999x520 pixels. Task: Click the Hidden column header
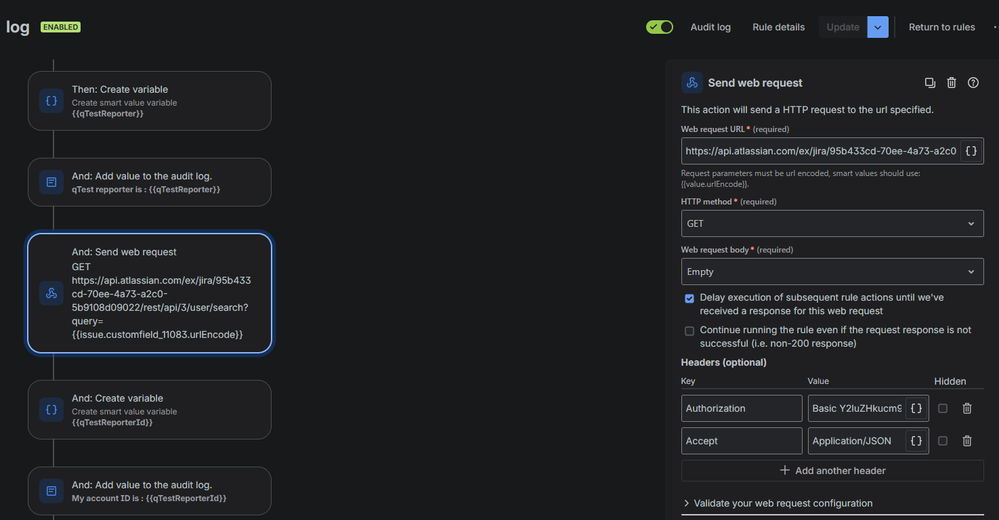pos(950,381)
